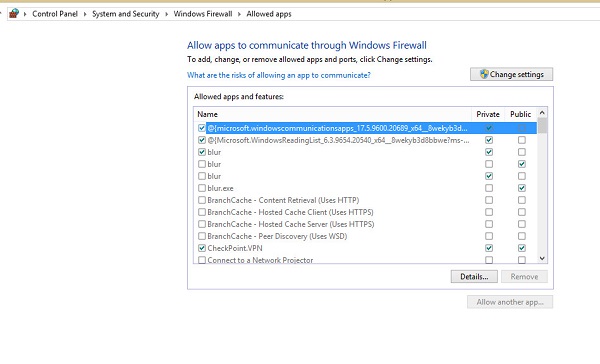Check Public for Hosted Cache Server
Screen dimensions: 600x364
(x=522, y=224)
